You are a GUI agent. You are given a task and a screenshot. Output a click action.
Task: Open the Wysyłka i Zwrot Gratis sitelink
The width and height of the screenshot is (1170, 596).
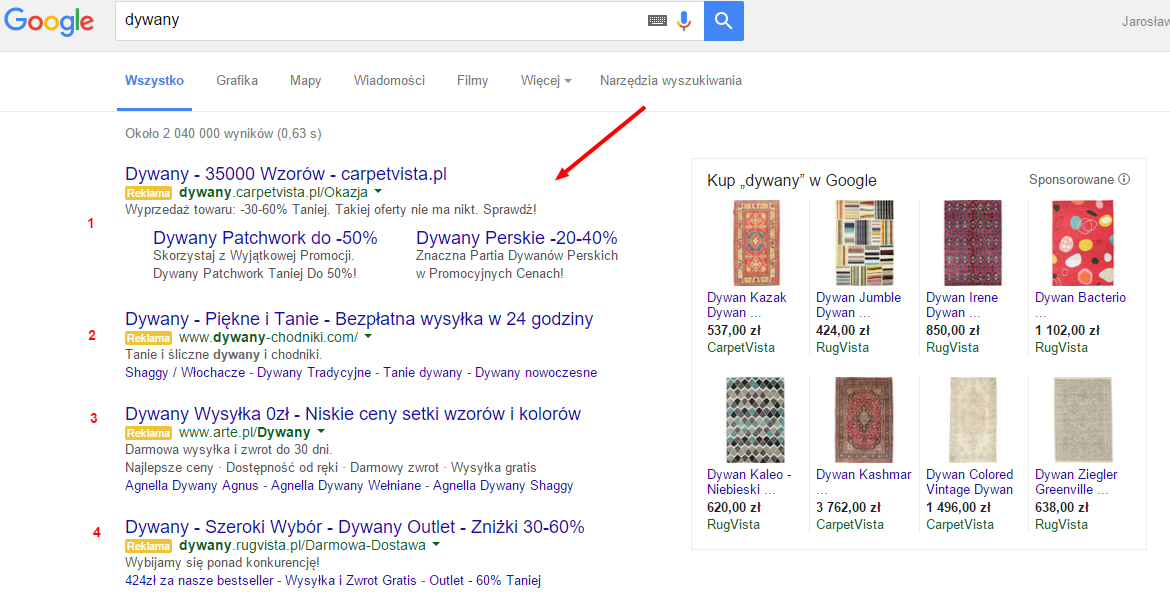(349, 581)
